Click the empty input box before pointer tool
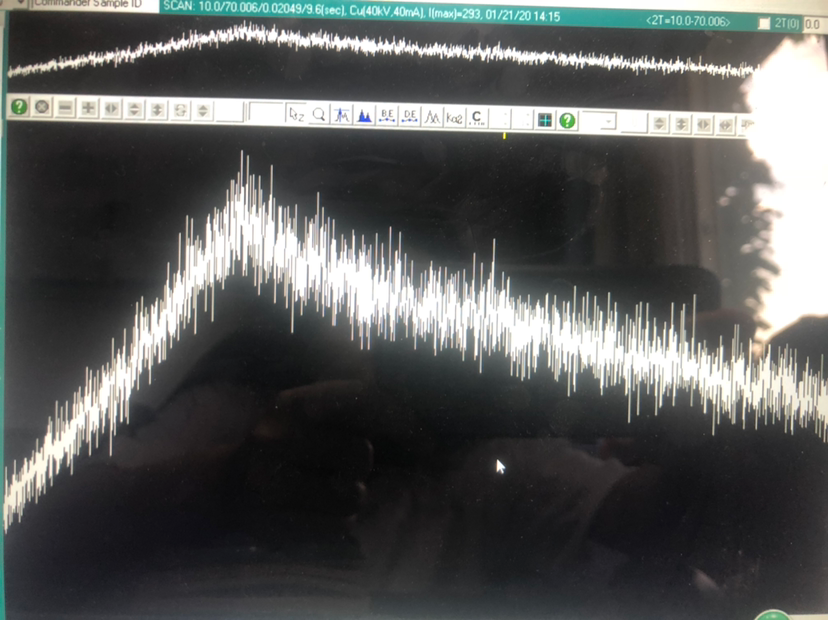Image resolution: width=828 pixels, height=620 pixels. click(265, 114)
